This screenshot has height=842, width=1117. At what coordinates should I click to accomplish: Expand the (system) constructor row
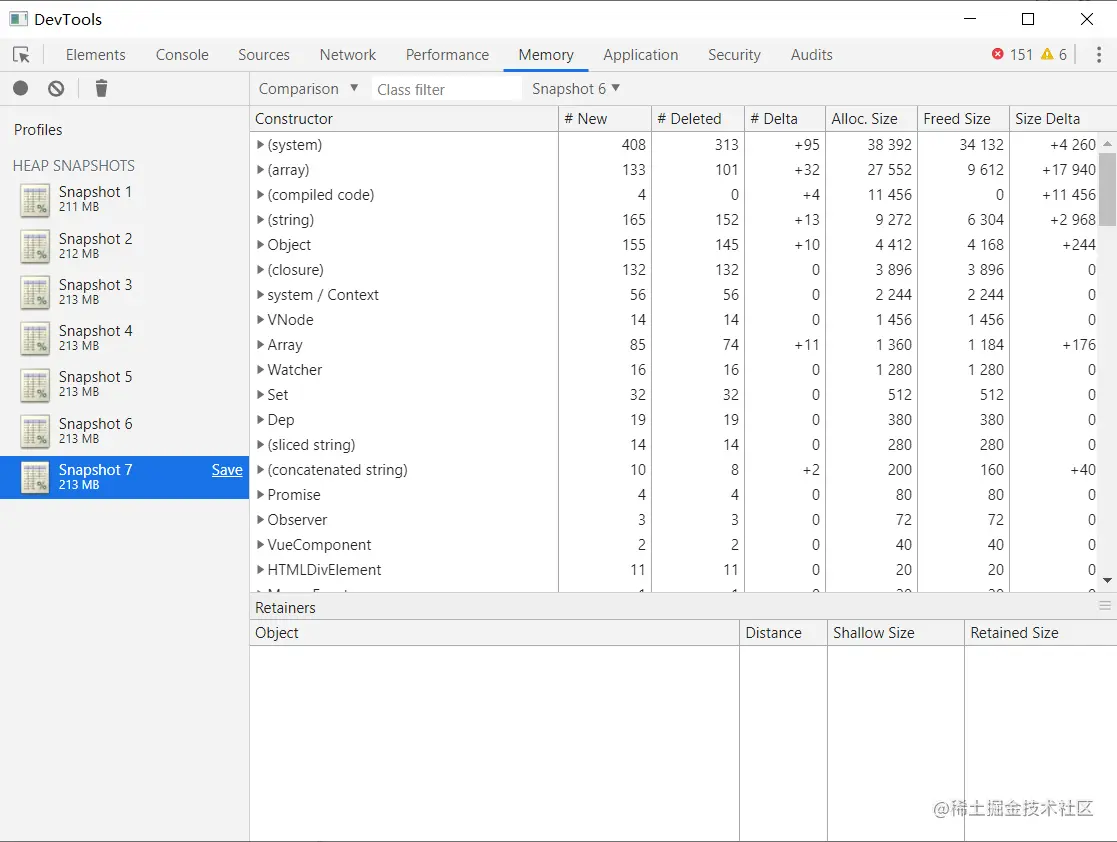coord(260,145)
